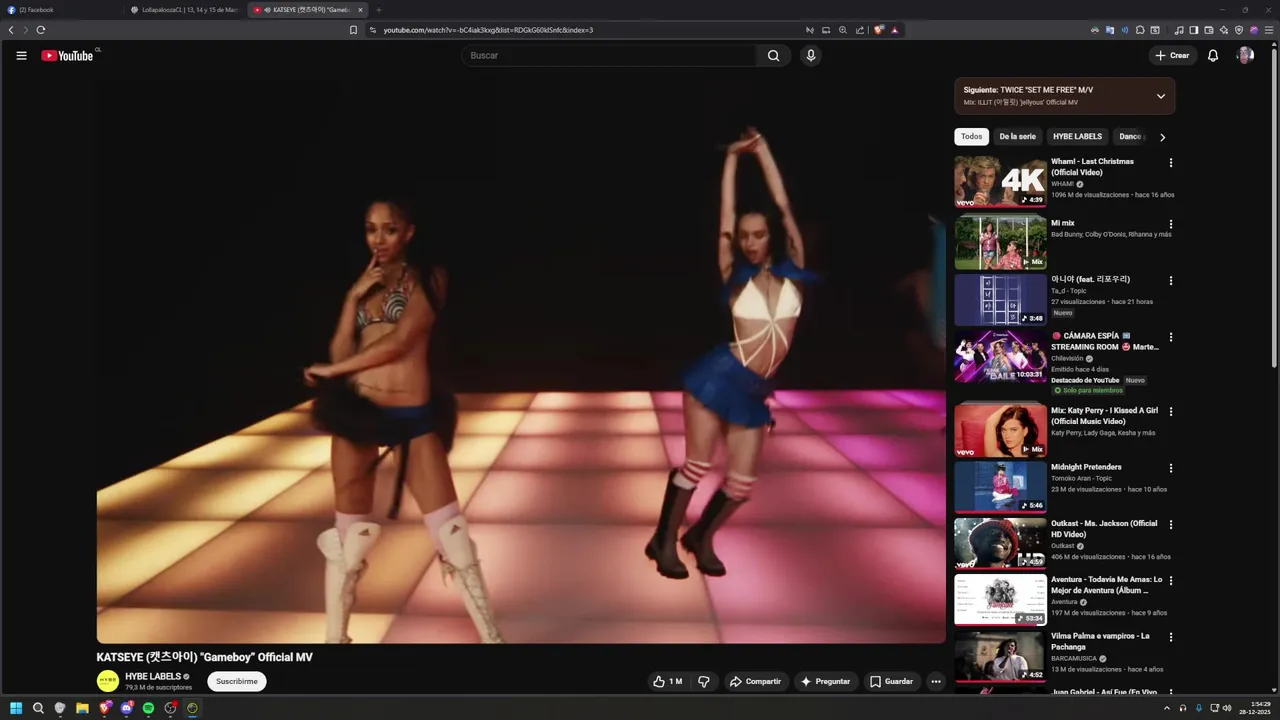The width and height of the screenshot is (1280, 720).
Task: Switch to the Facebook browser tab
Action: click(60, 10)
